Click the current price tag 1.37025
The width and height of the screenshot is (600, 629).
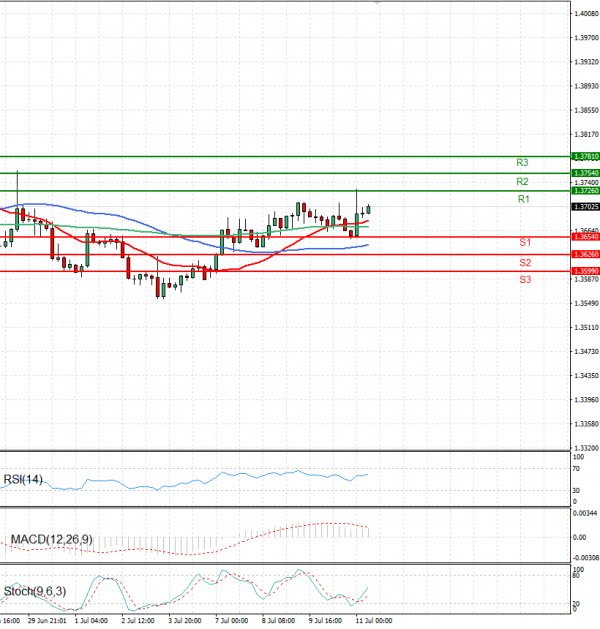coord(586,207)
